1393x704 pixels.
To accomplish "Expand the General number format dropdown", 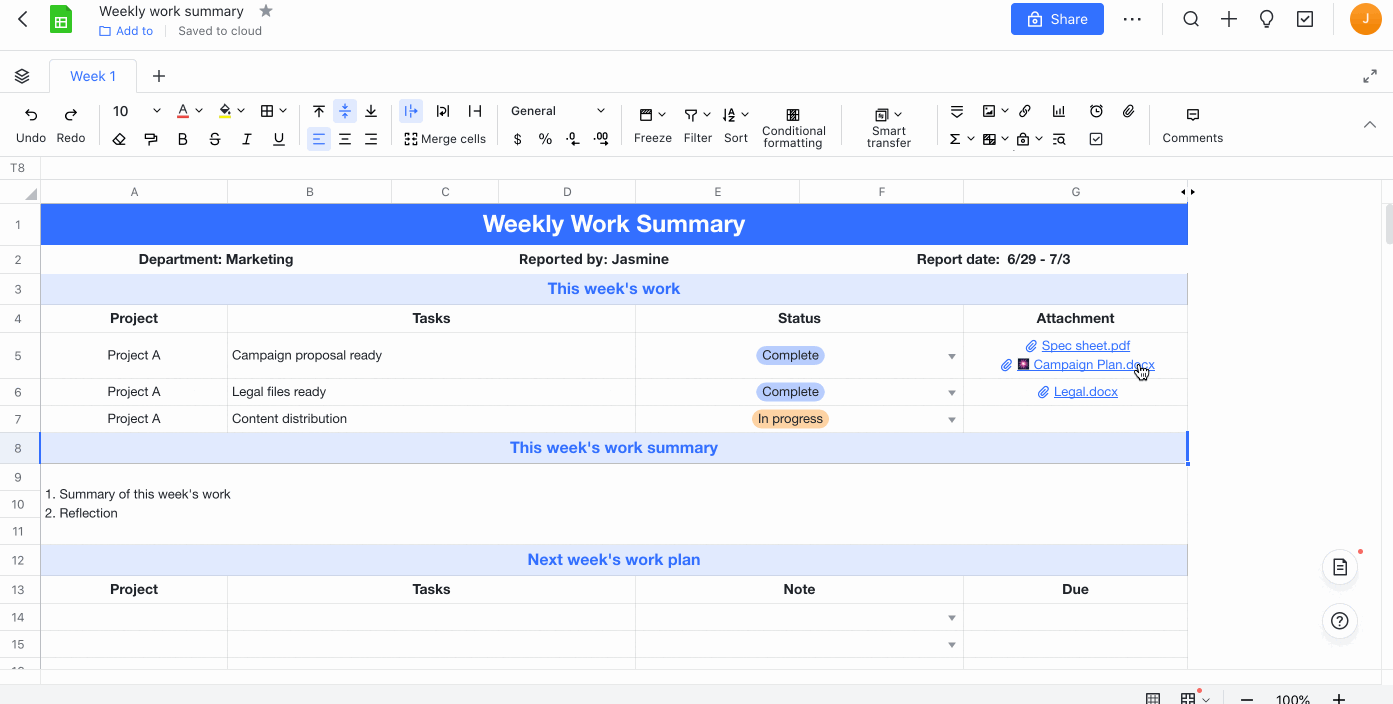I will point(600,111).
